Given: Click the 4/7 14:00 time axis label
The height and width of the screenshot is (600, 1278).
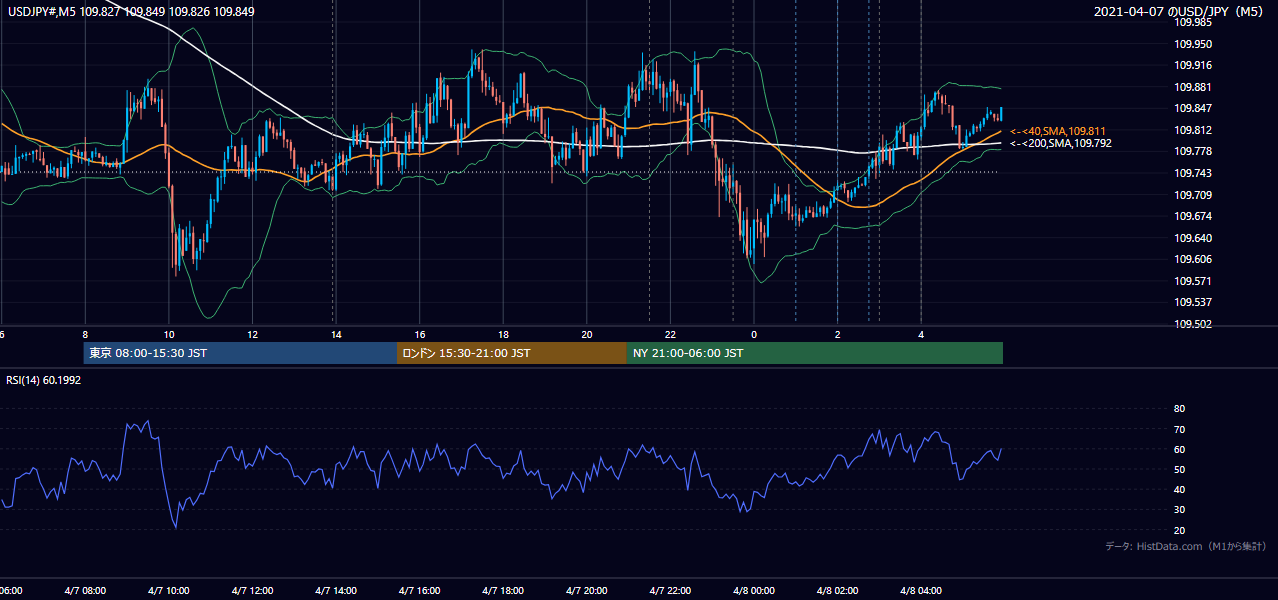Looking at the screenshot, I should (x=335, y=591).
